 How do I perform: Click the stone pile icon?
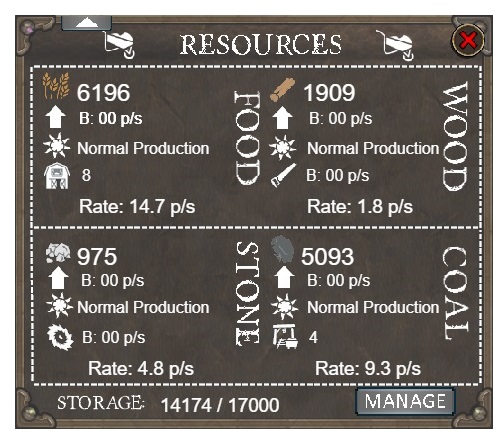coord(58,253)
